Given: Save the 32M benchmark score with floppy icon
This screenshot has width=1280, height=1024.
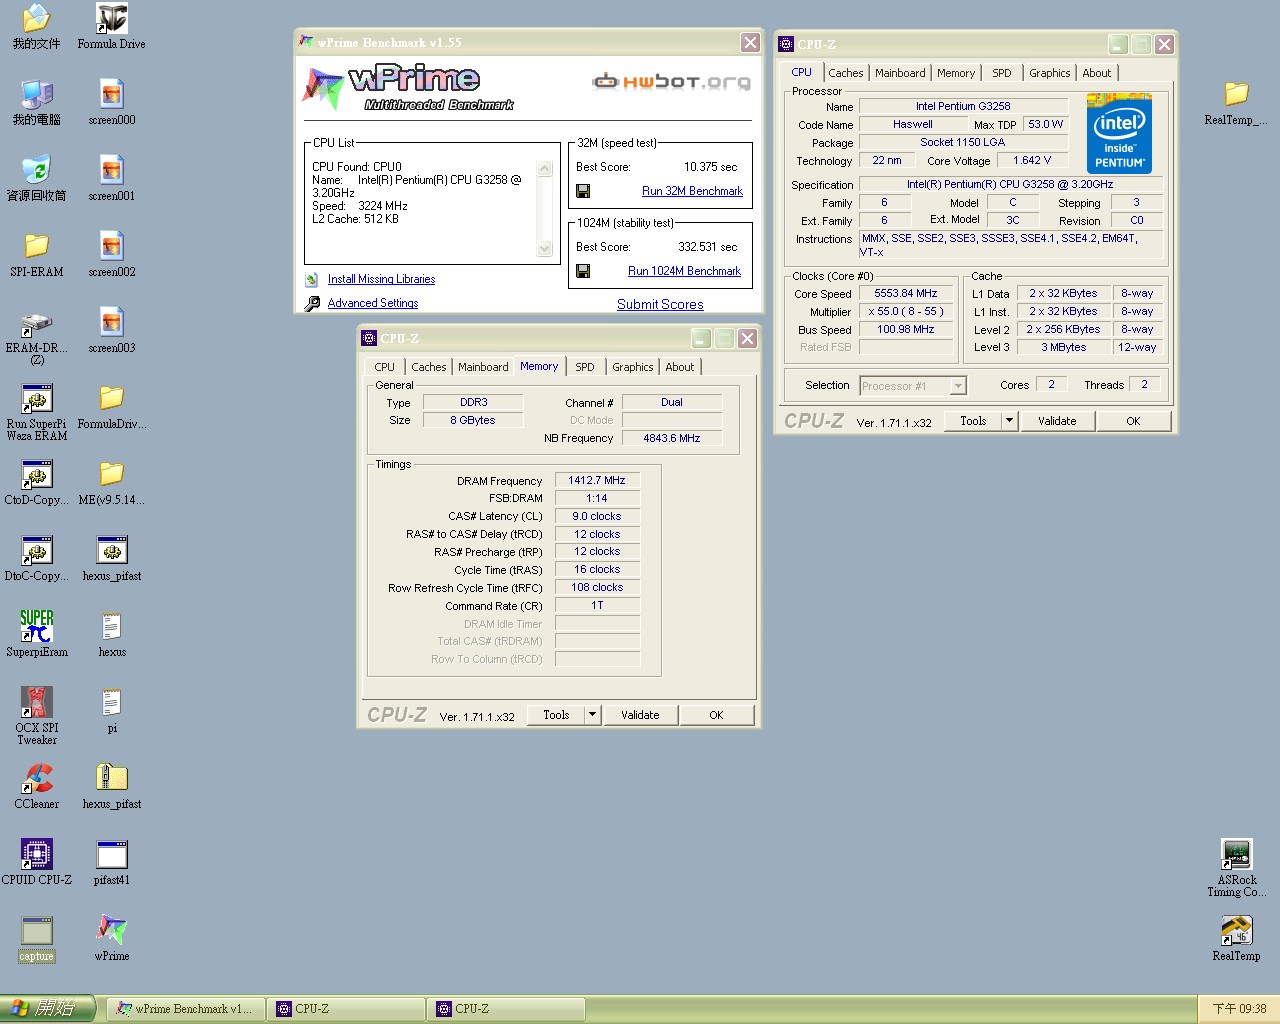Looking at the screenshot, I should (x=583, y=191).
